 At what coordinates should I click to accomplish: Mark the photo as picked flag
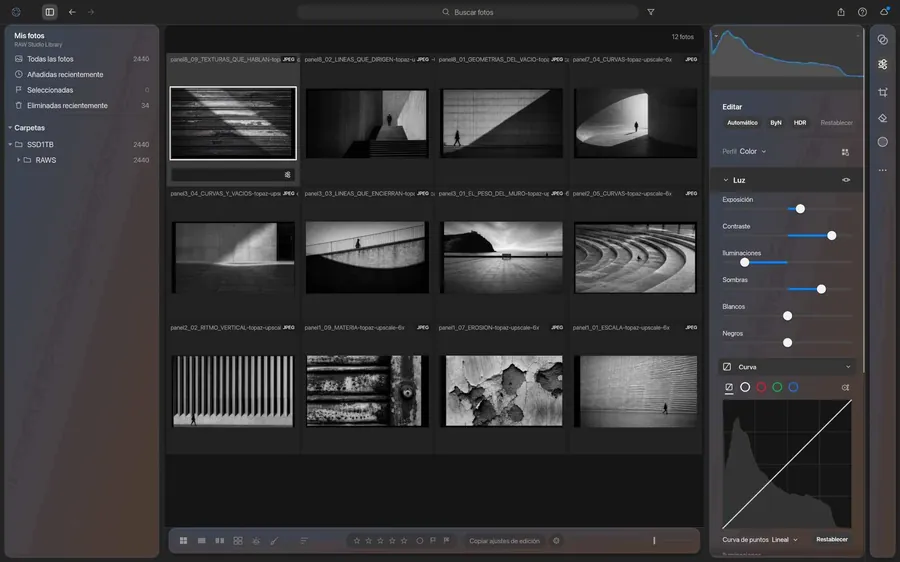click(x=433, y=541)
